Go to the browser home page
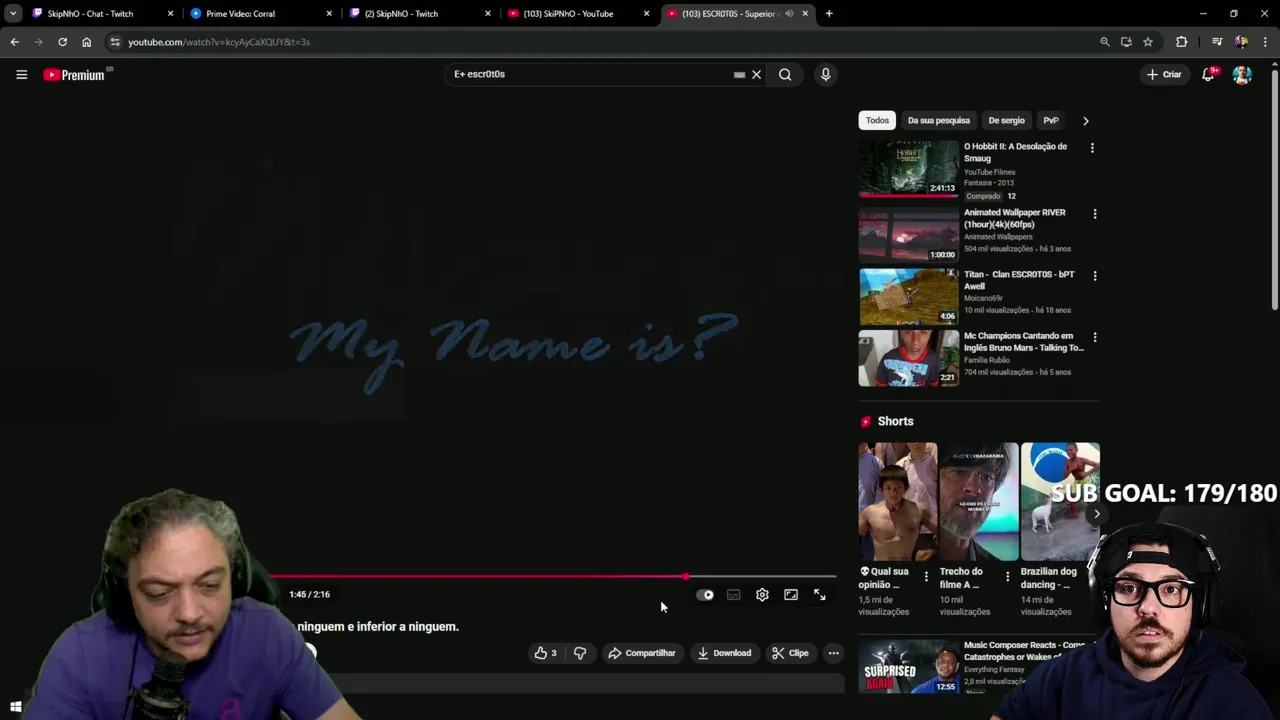The height and width of the screenshot is (720, 1280). (86, 42)
